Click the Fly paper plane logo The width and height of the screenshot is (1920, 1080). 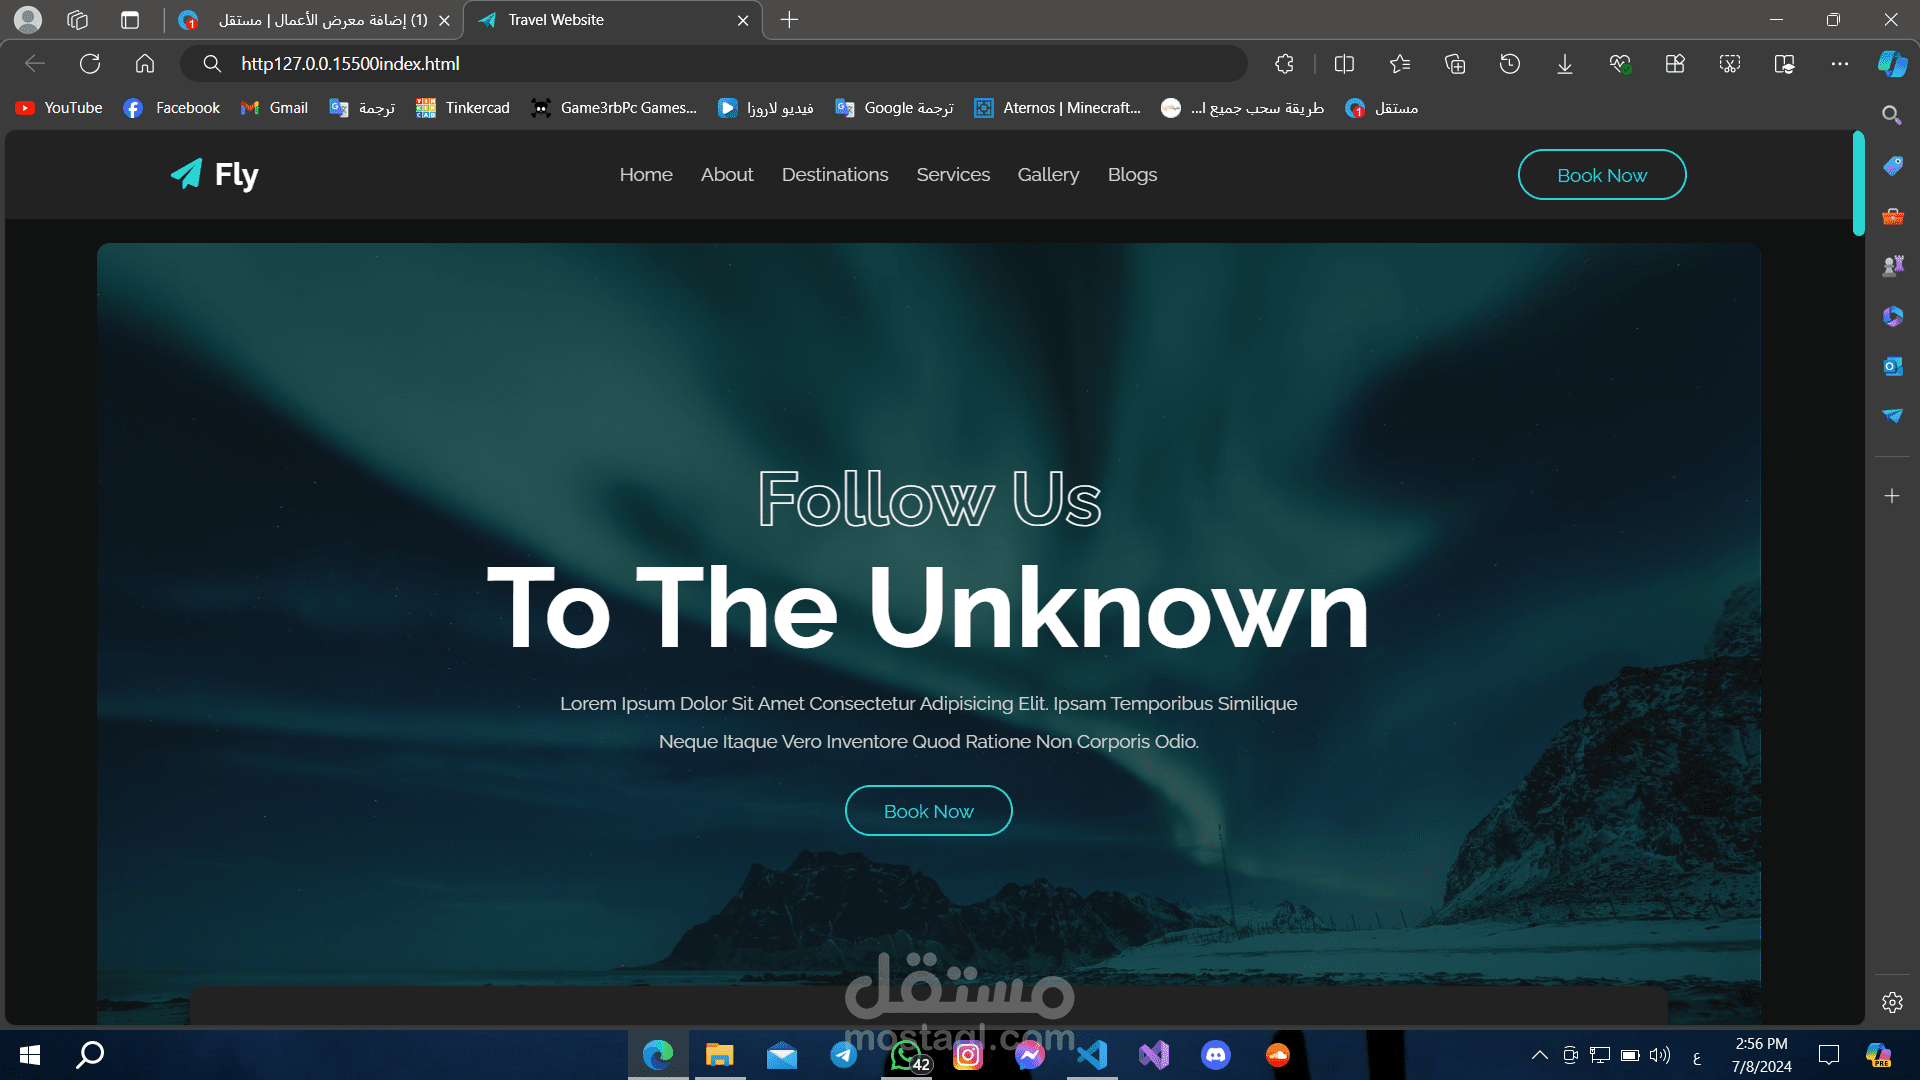pyautogui.click(x=214, y=175)
